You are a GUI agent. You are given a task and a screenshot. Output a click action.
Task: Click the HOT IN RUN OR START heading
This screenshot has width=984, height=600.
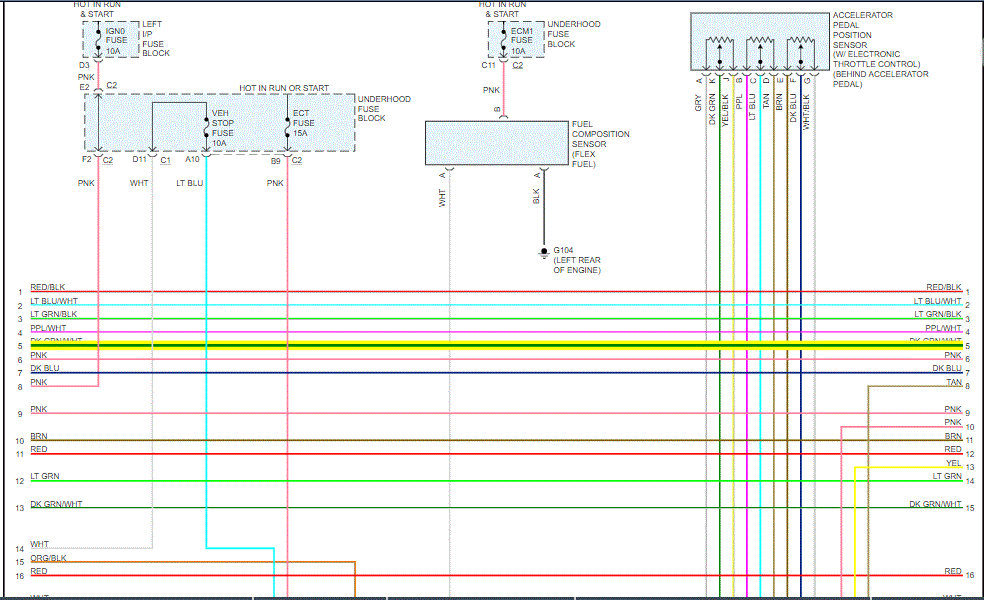284,88
